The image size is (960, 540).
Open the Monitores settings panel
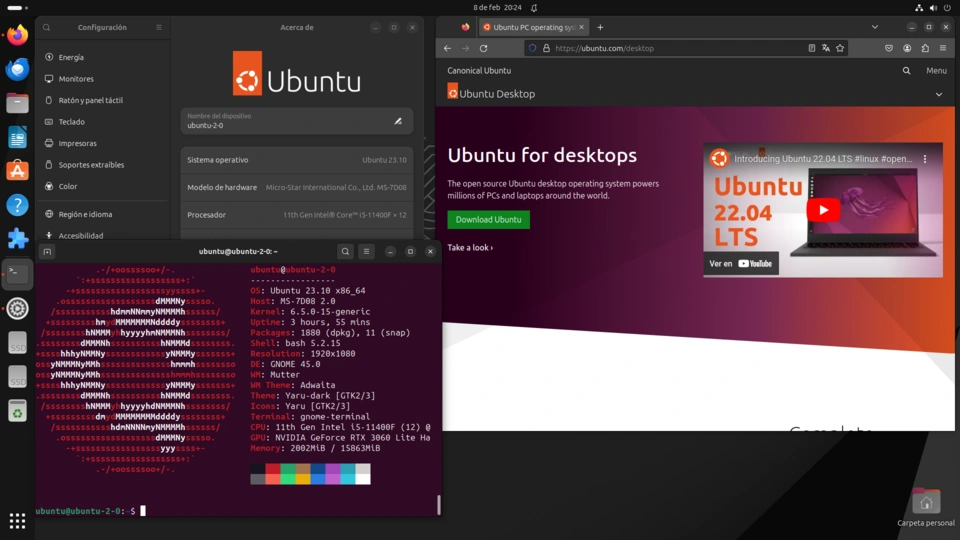(x=76, y=79)
